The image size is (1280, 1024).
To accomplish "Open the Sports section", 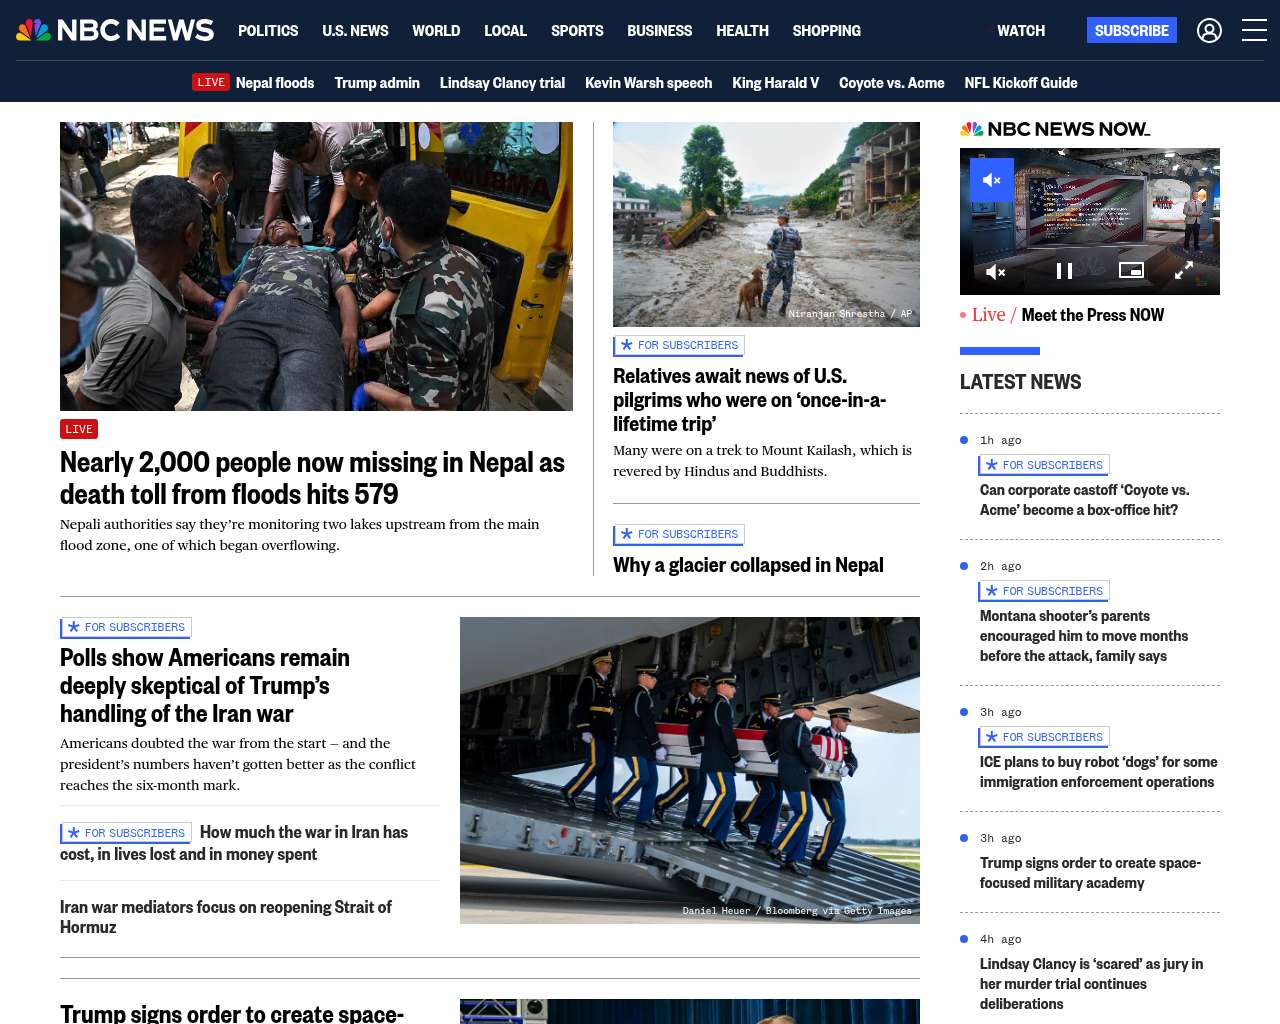I will point(577,31).
